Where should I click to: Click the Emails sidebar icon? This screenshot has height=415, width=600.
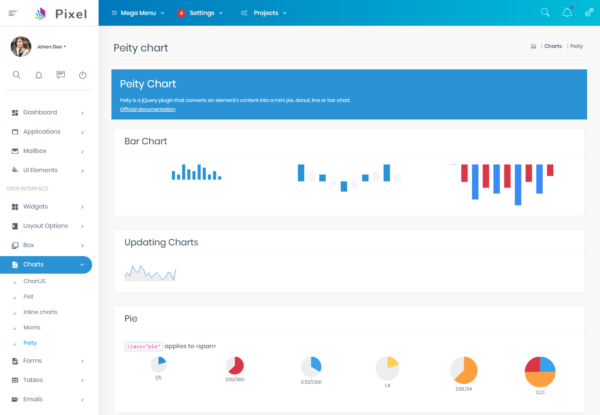pos(15,399)
